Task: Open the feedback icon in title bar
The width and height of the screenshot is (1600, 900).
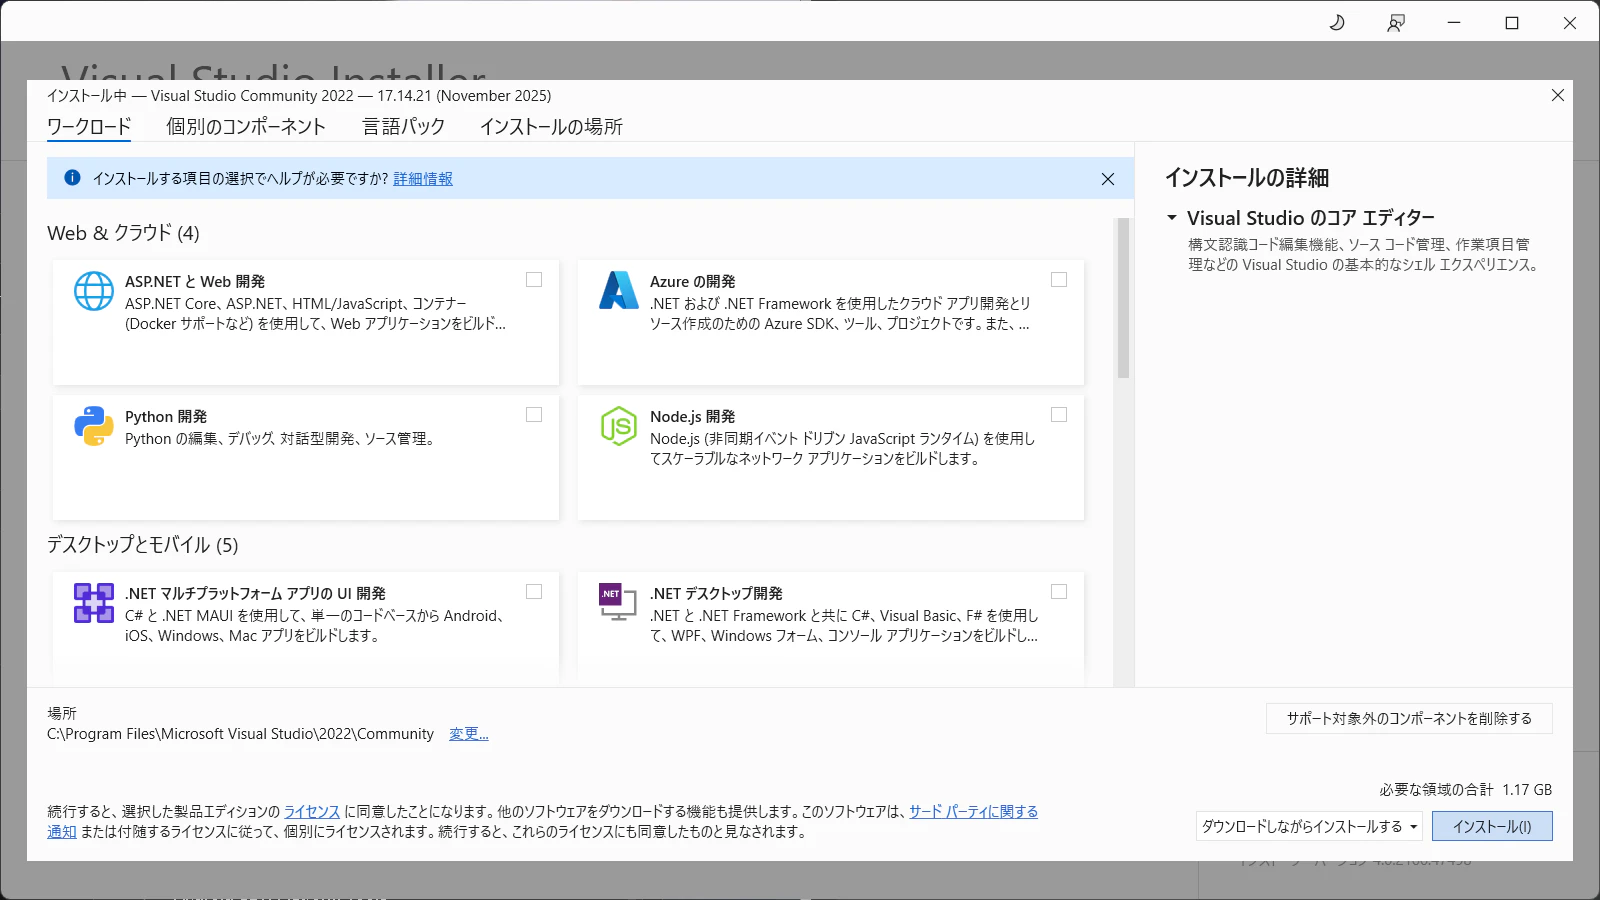Action: click(x=1396, y=23)
